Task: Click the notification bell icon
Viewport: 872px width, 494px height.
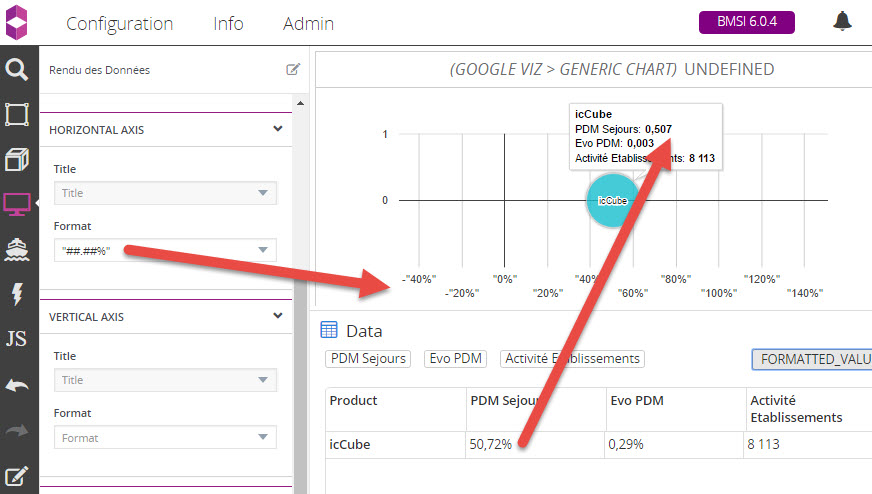Action: click(843, 21)
